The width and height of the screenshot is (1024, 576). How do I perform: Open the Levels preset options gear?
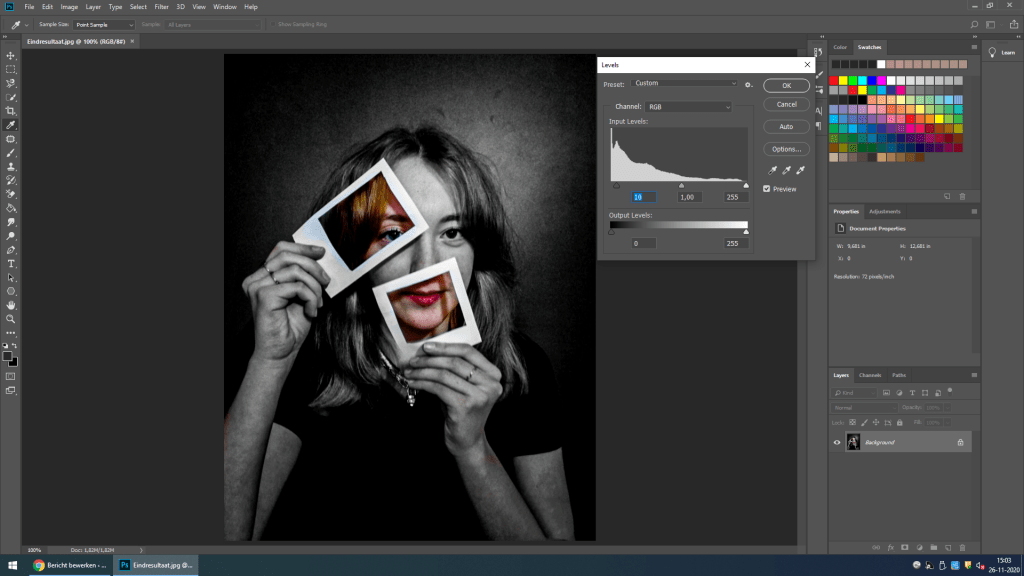pos(748,84)
